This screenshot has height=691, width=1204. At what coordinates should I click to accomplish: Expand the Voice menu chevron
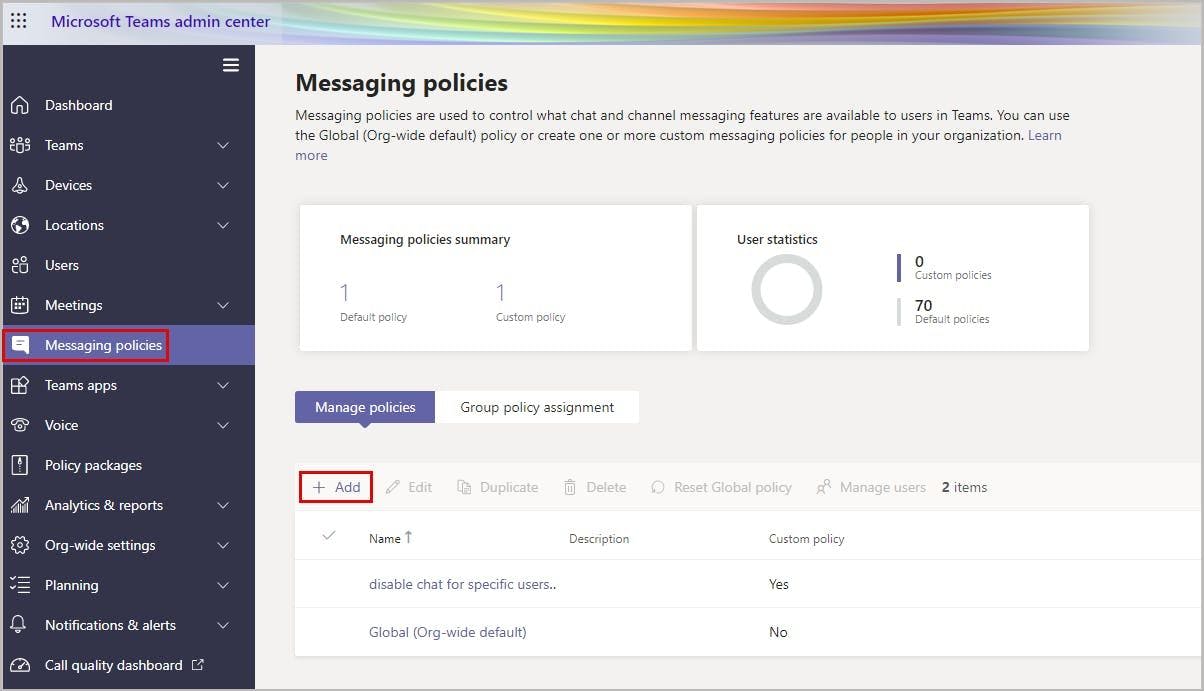pos(223,425)
